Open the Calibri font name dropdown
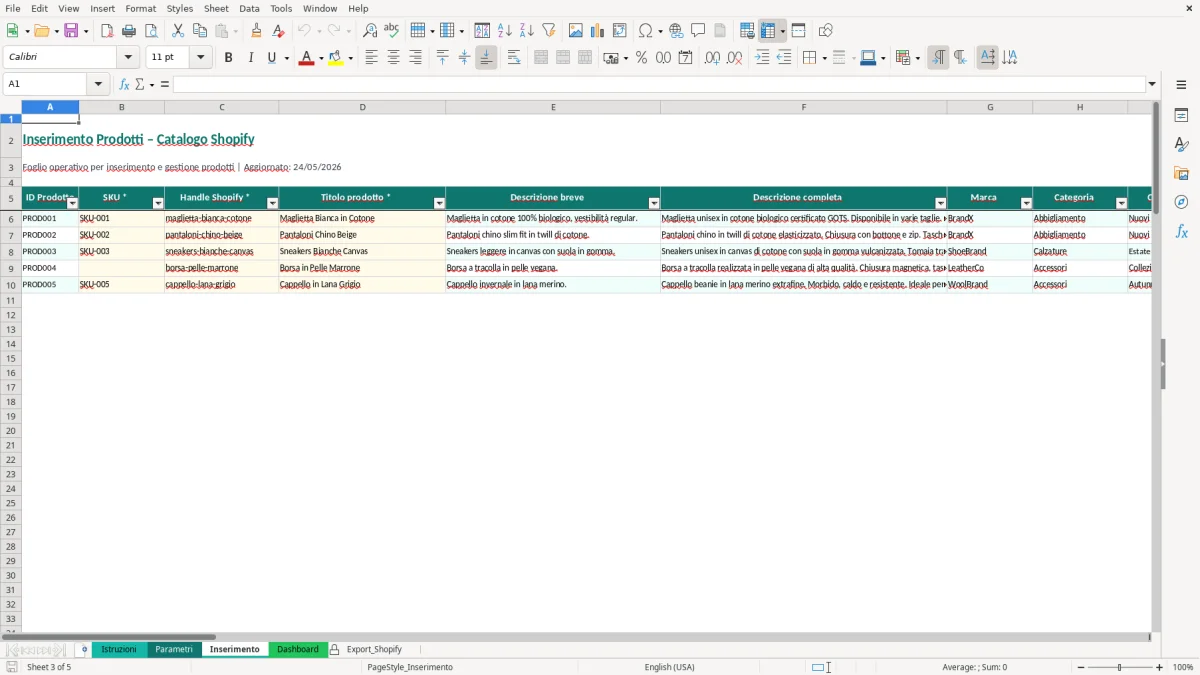This screenshot has height=675, width=1200. click(128, 58)
